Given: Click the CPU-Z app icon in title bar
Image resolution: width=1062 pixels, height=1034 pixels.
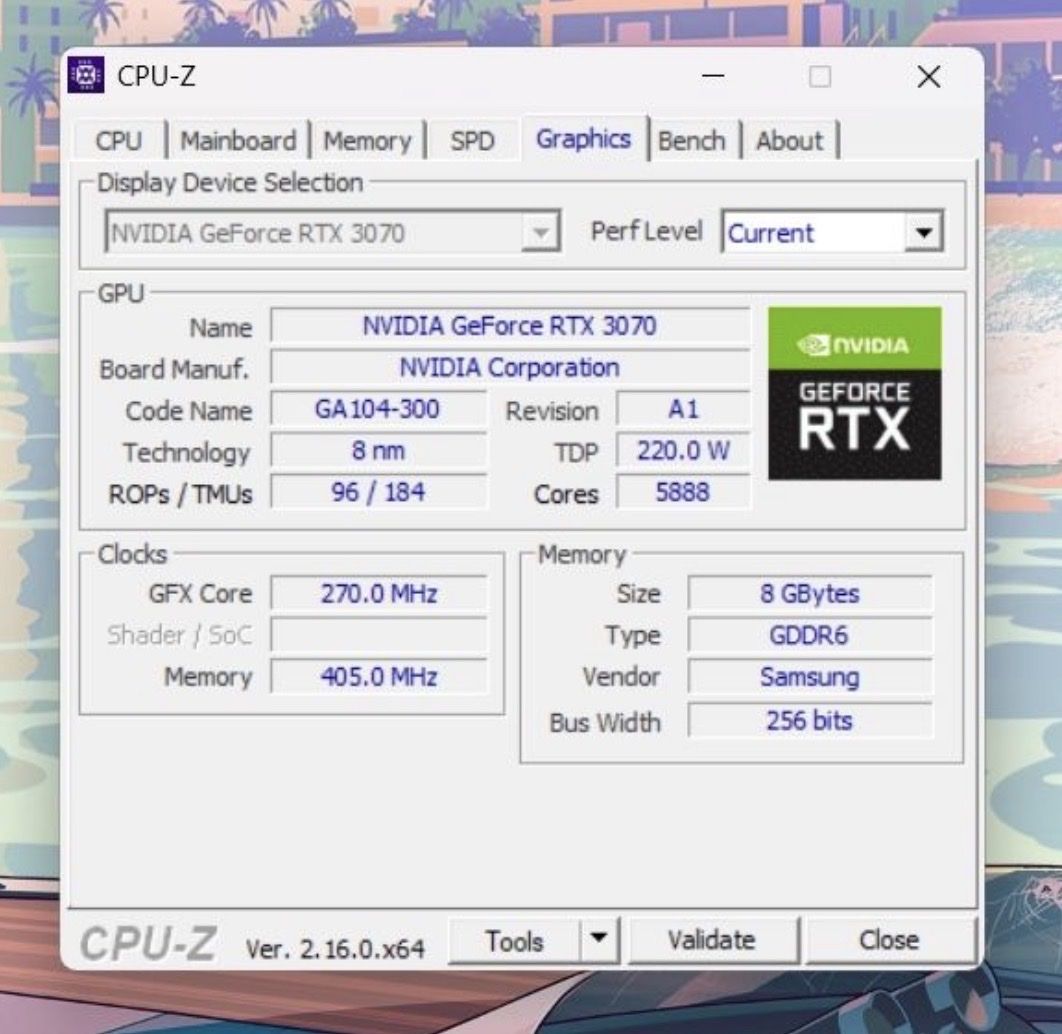Looking at the screenshot, I should [x=86, y=75].
